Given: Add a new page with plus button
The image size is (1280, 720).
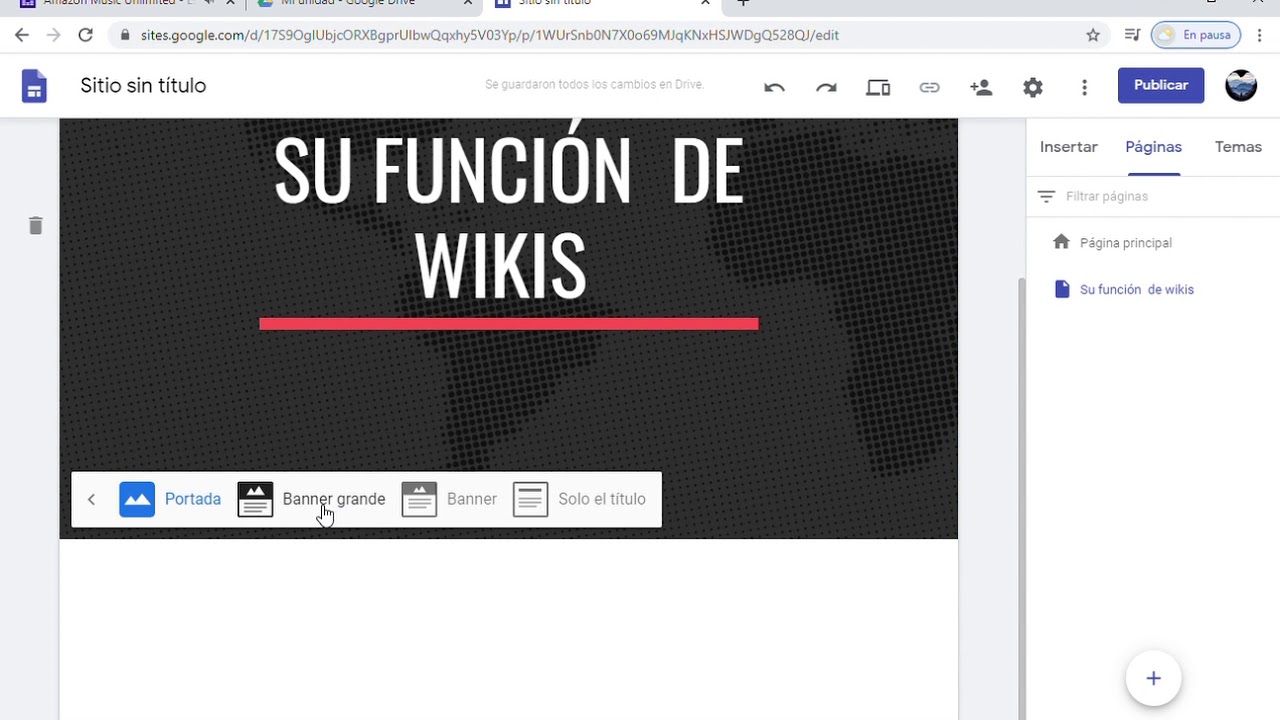Looking at the screenshot, I should click(x=1153, y=679).
